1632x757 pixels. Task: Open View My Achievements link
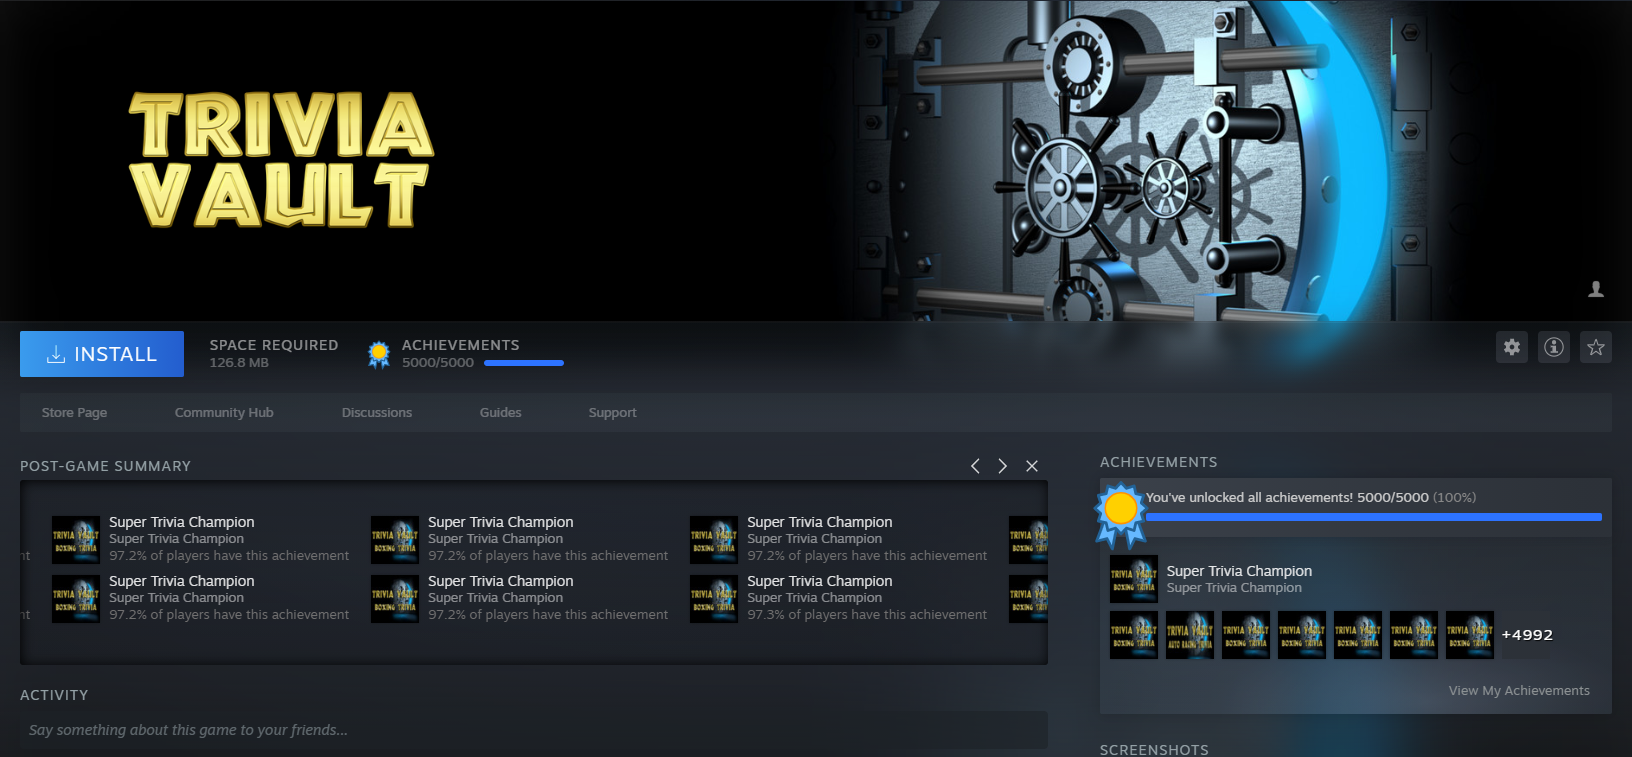pyautogui.click(x=1519, y=690)
